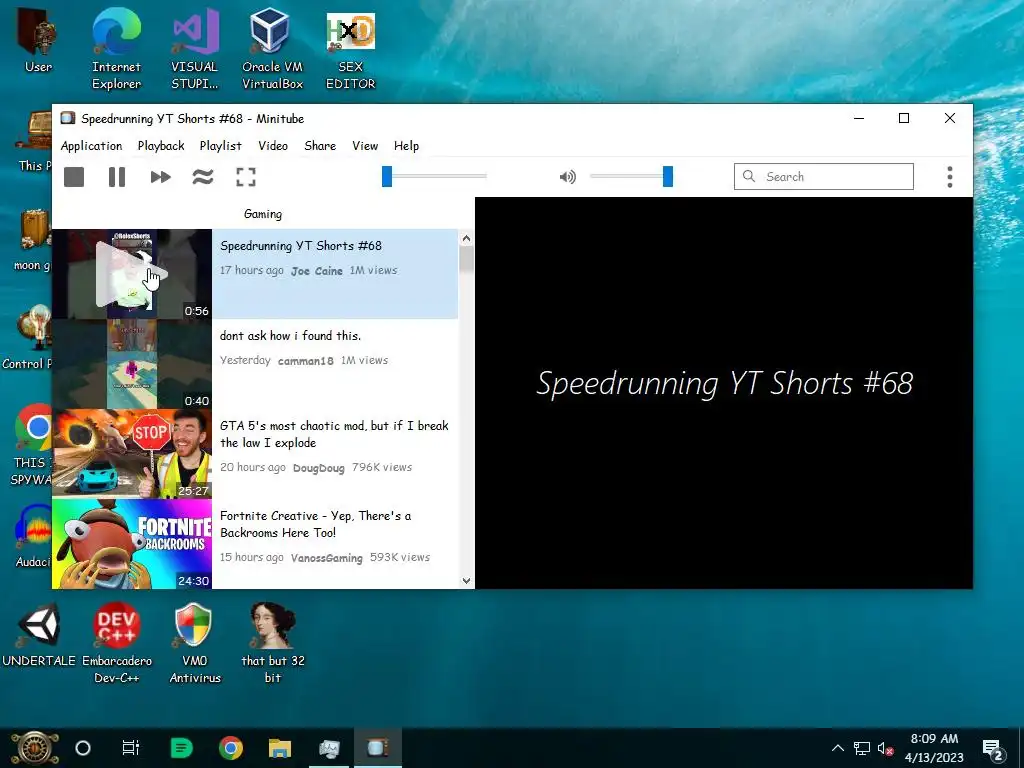
Task: Open 'that but 32 bit' desktop icon
Action: point(273,643)
